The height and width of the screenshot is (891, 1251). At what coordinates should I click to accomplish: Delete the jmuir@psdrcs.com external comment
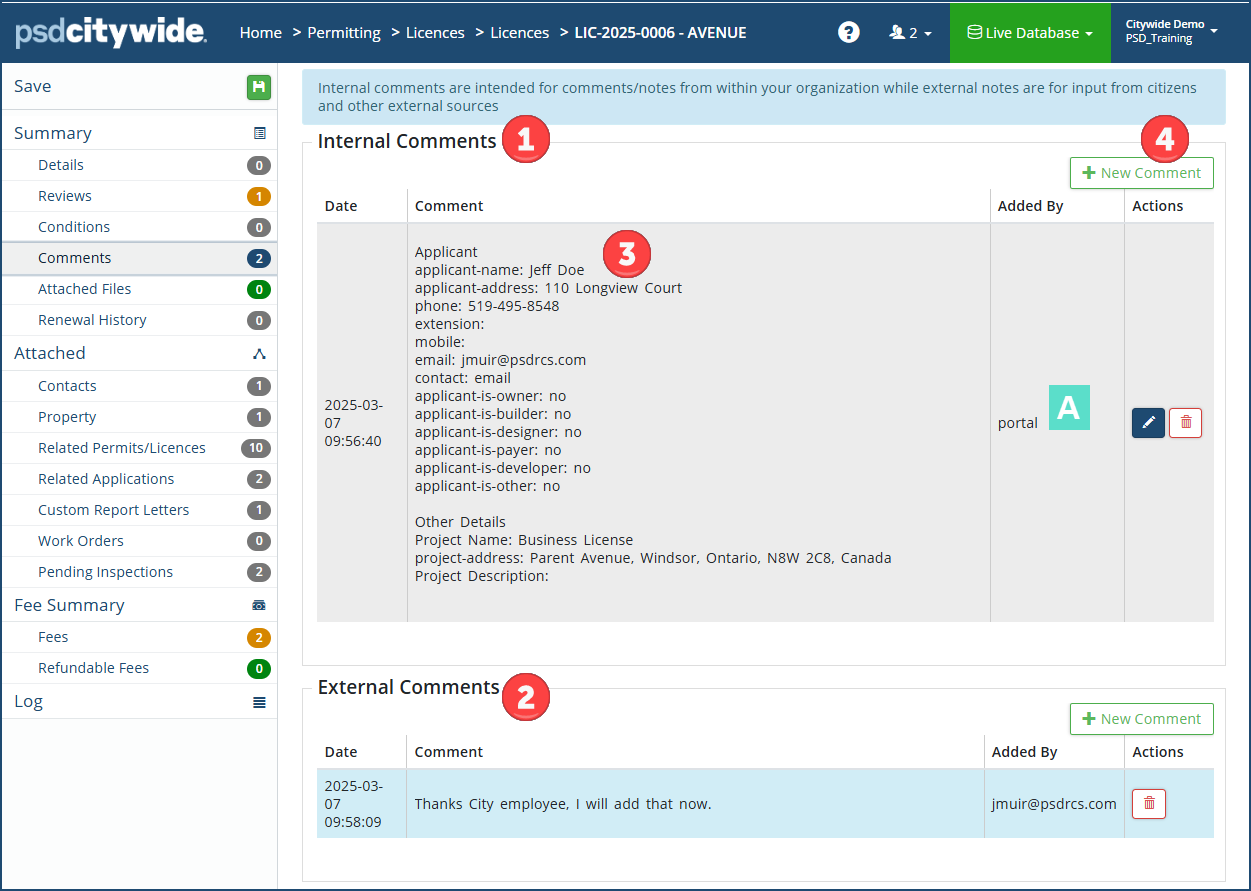click(1149, 803)
